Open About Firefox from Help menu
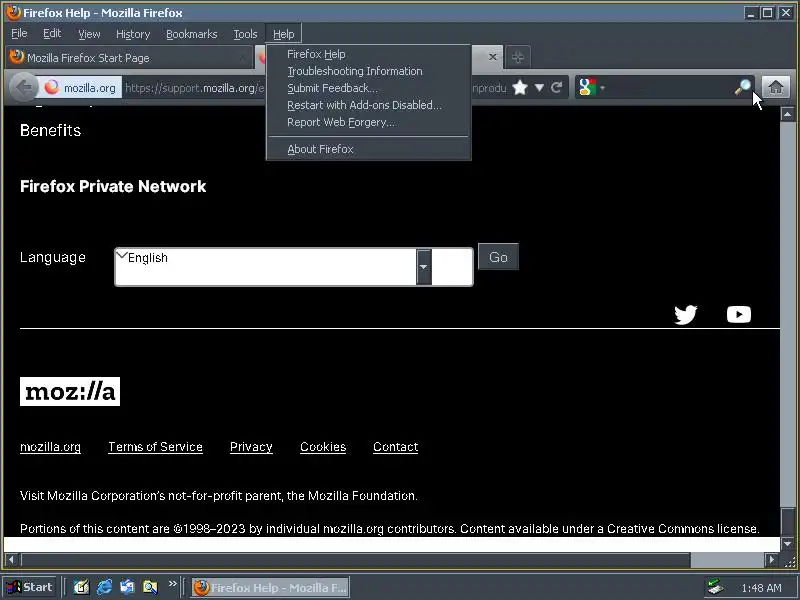 coord(368,149)
